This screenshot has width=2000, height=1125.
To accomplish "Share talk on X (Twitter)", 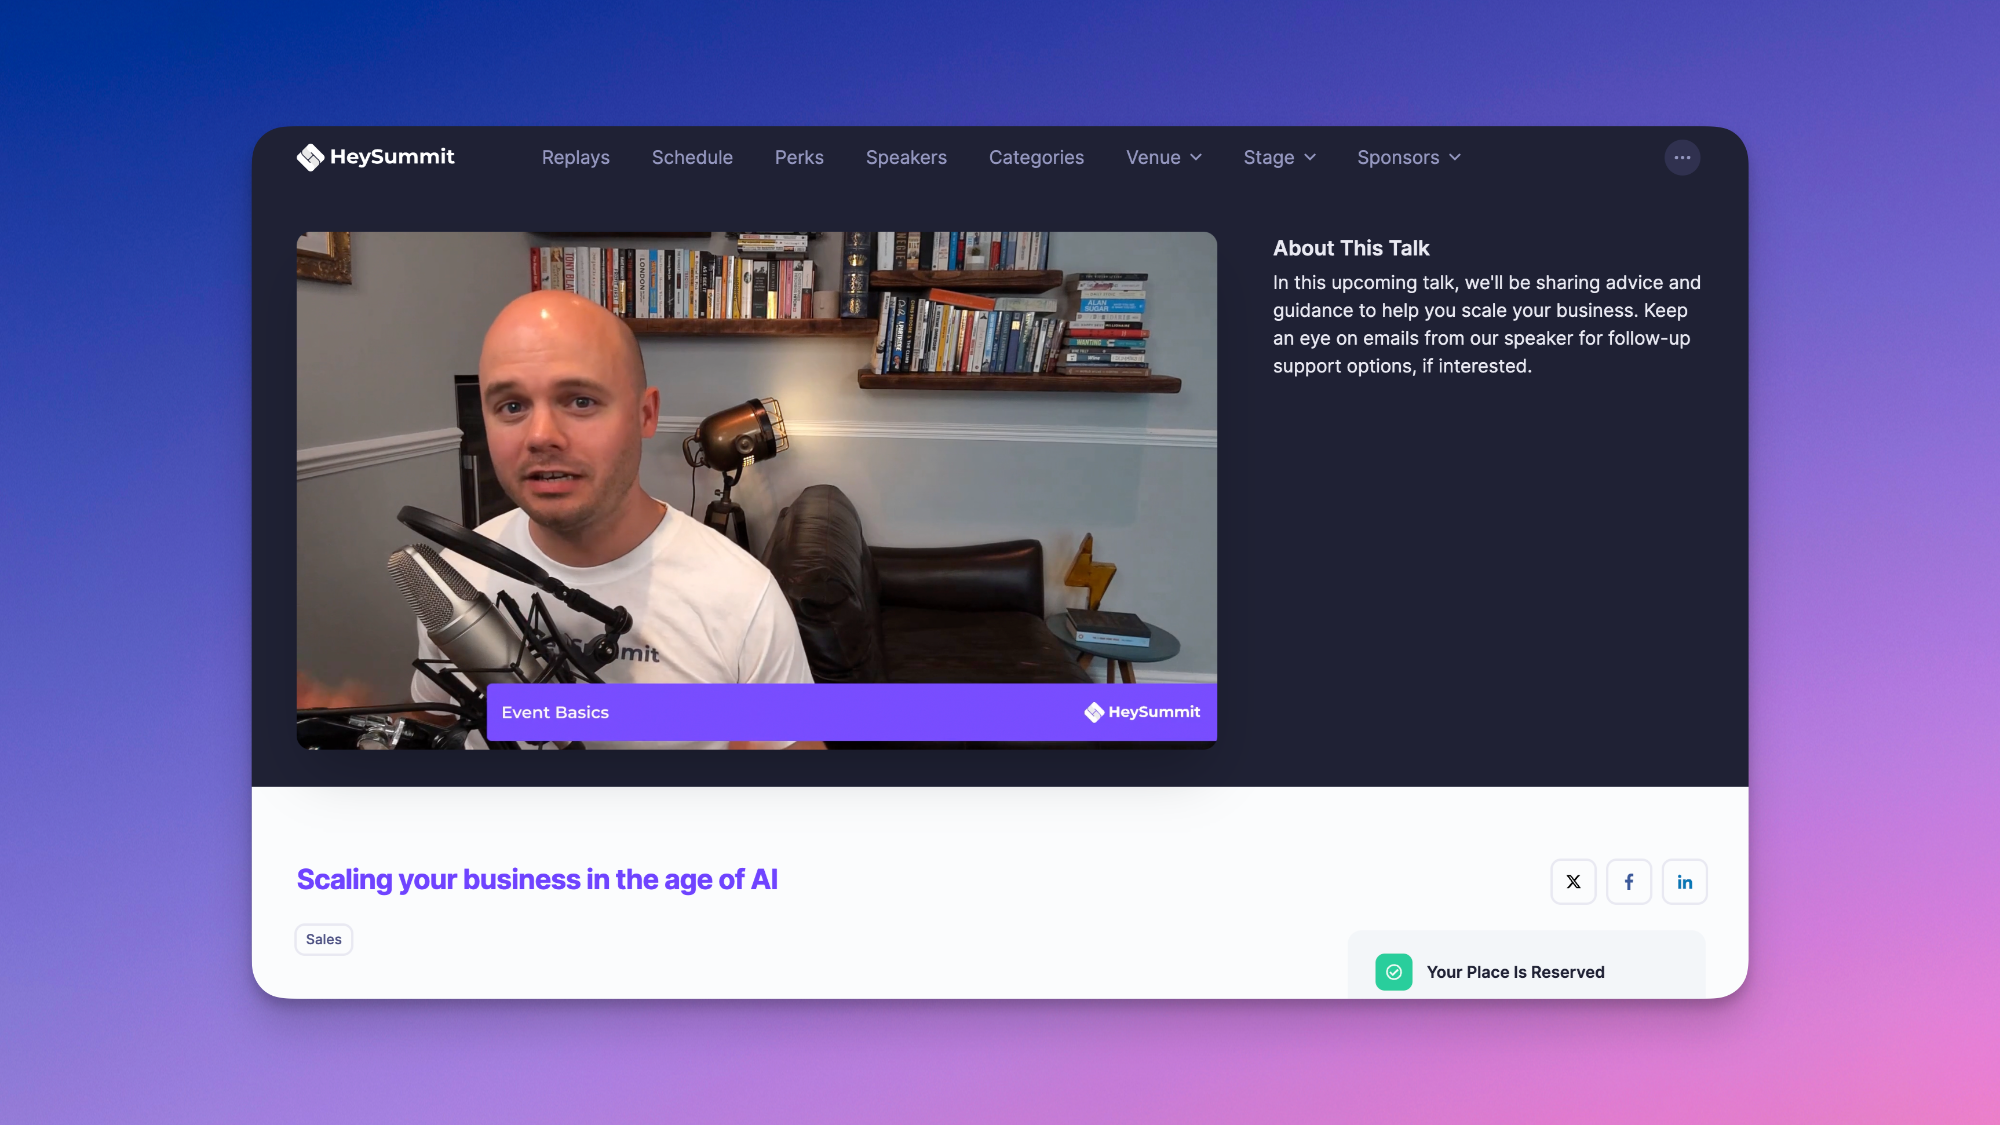I will pos(1573,882).
